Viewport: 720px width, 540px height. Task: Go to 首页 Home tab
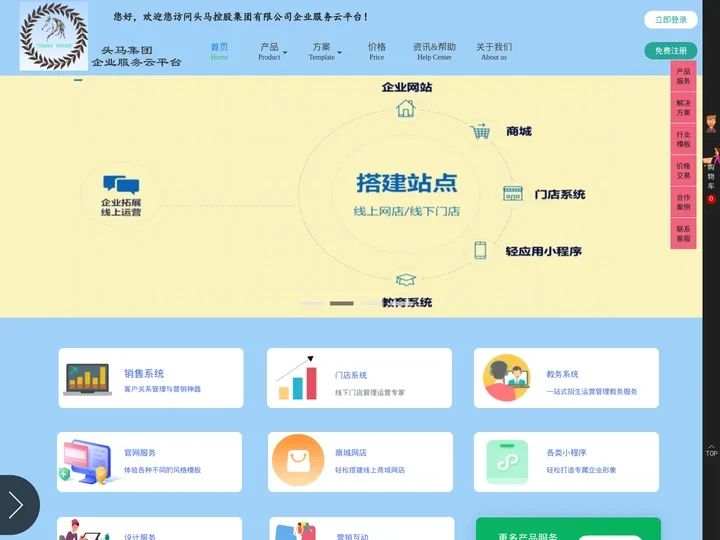(219, 51)
